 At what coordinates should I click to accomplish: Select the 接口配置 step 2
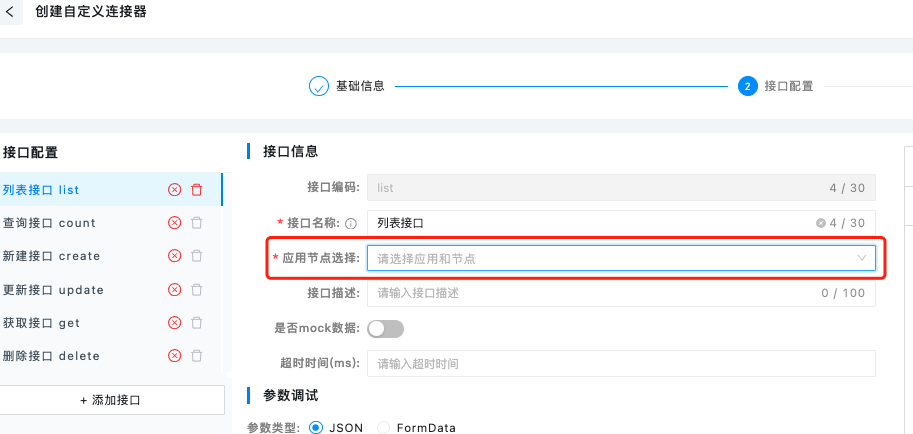776,86
